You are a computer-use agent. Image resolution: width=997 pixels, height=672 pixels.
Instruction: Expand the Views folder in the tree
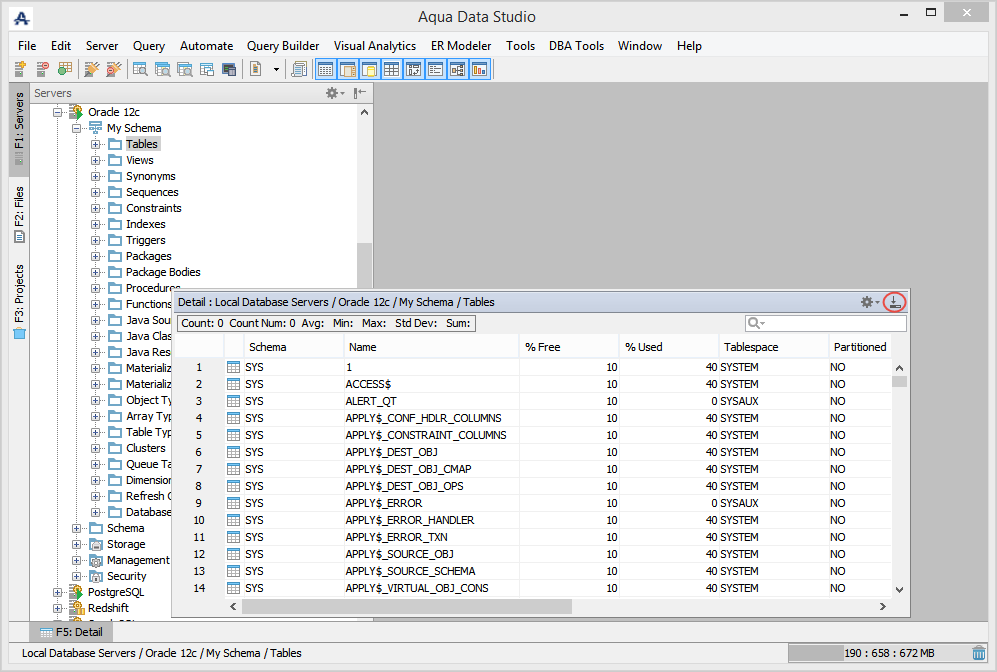pyautogui.click(x=96, y=160)
